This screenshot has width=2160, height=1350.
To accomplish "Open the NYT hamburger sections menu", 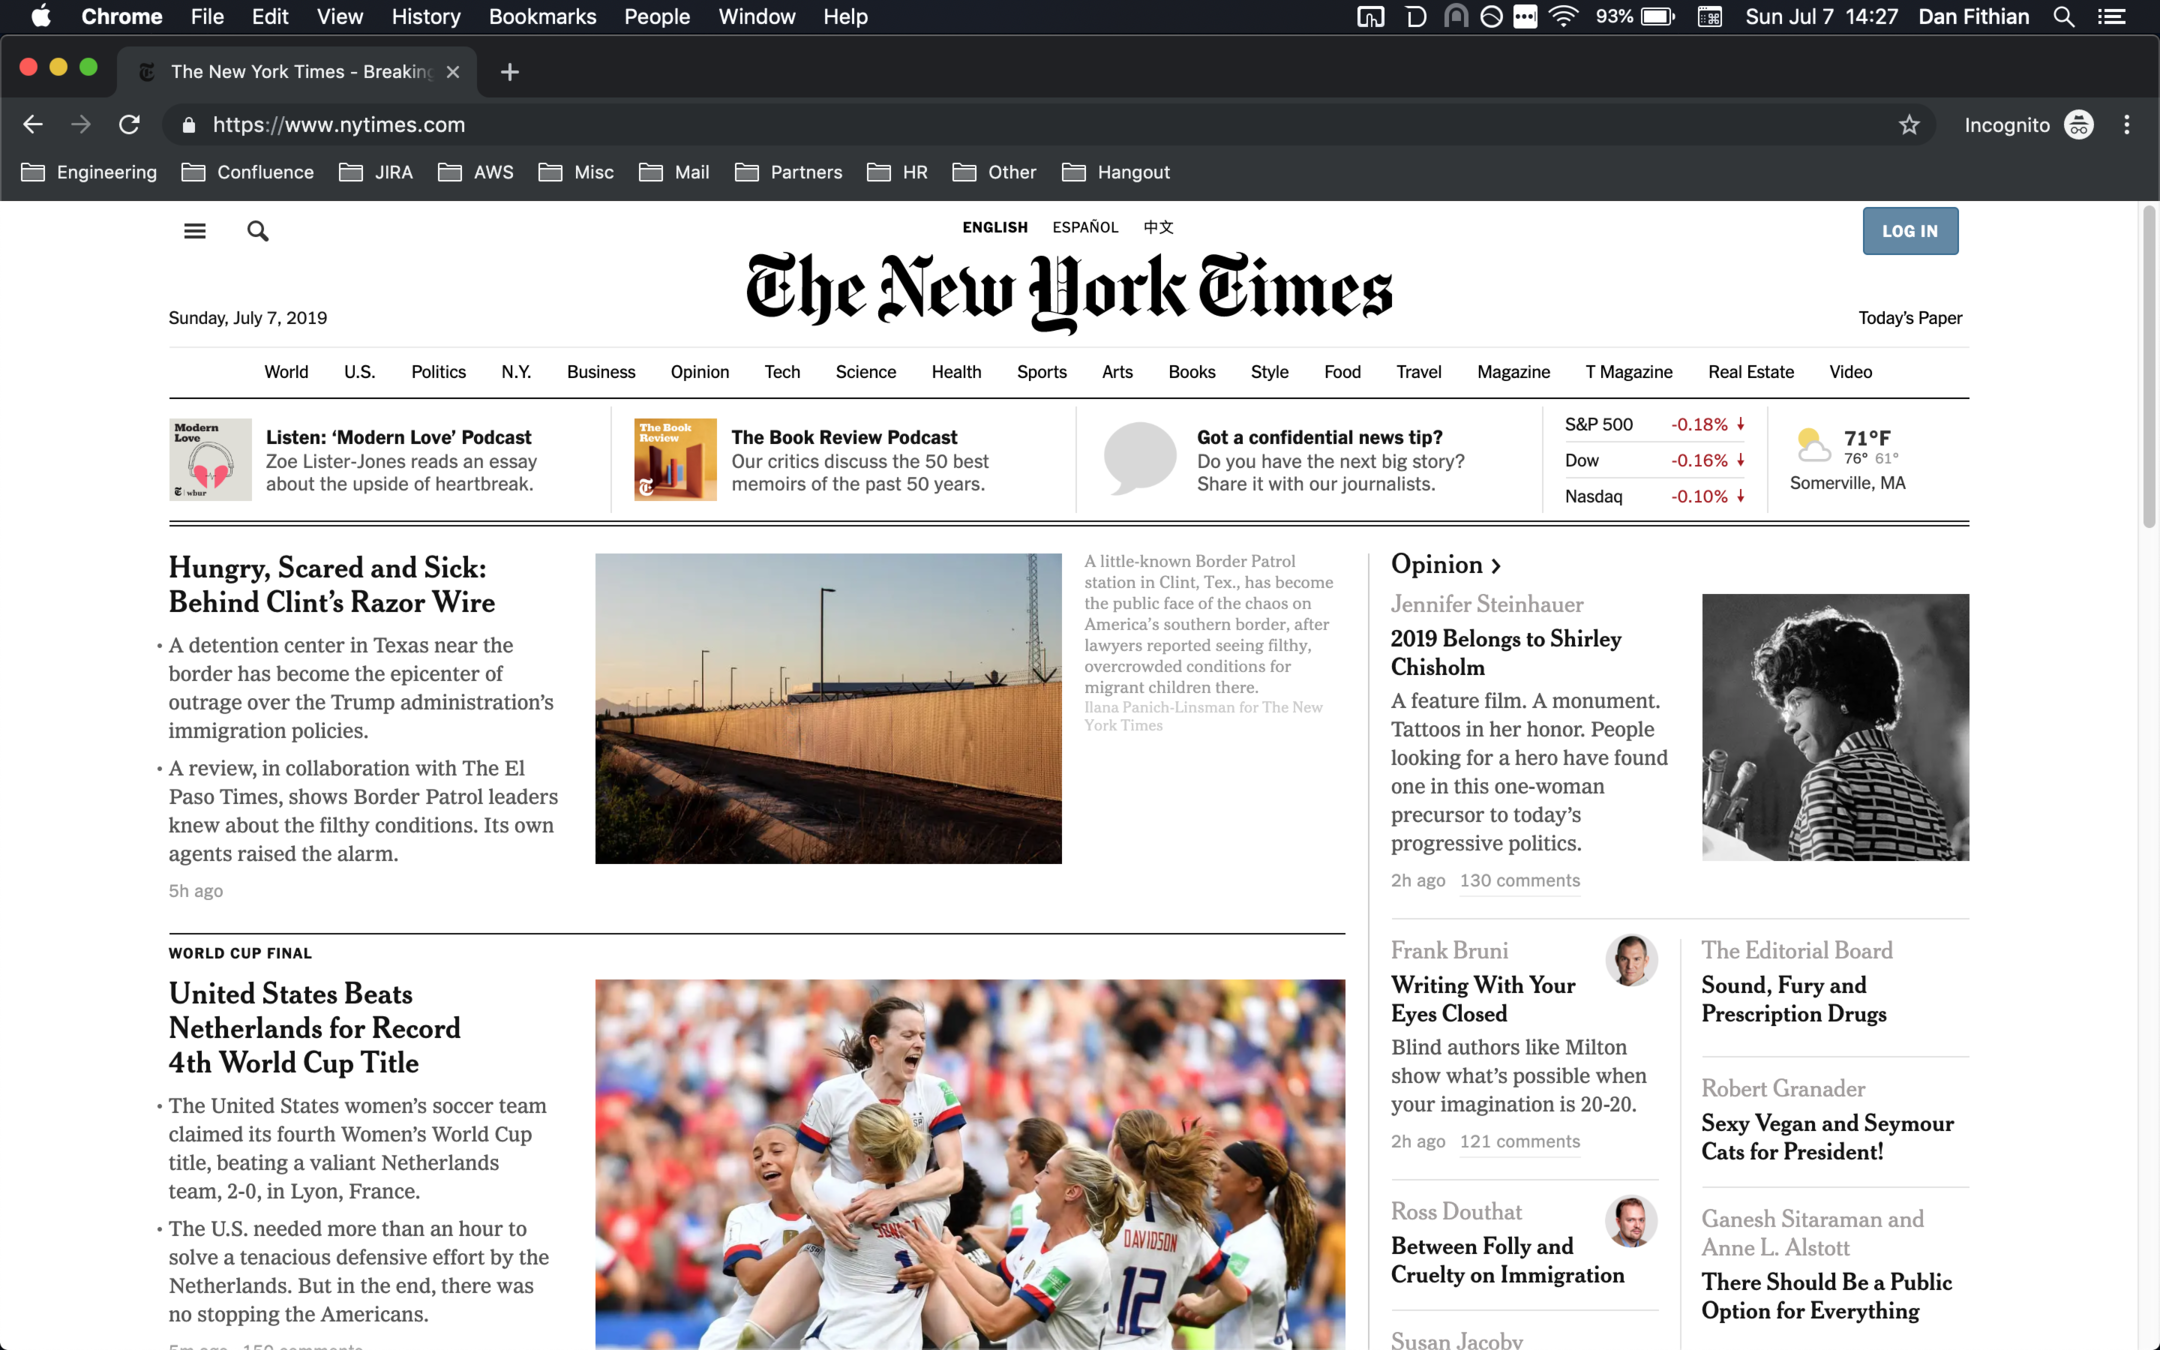I will coord(195,231).
